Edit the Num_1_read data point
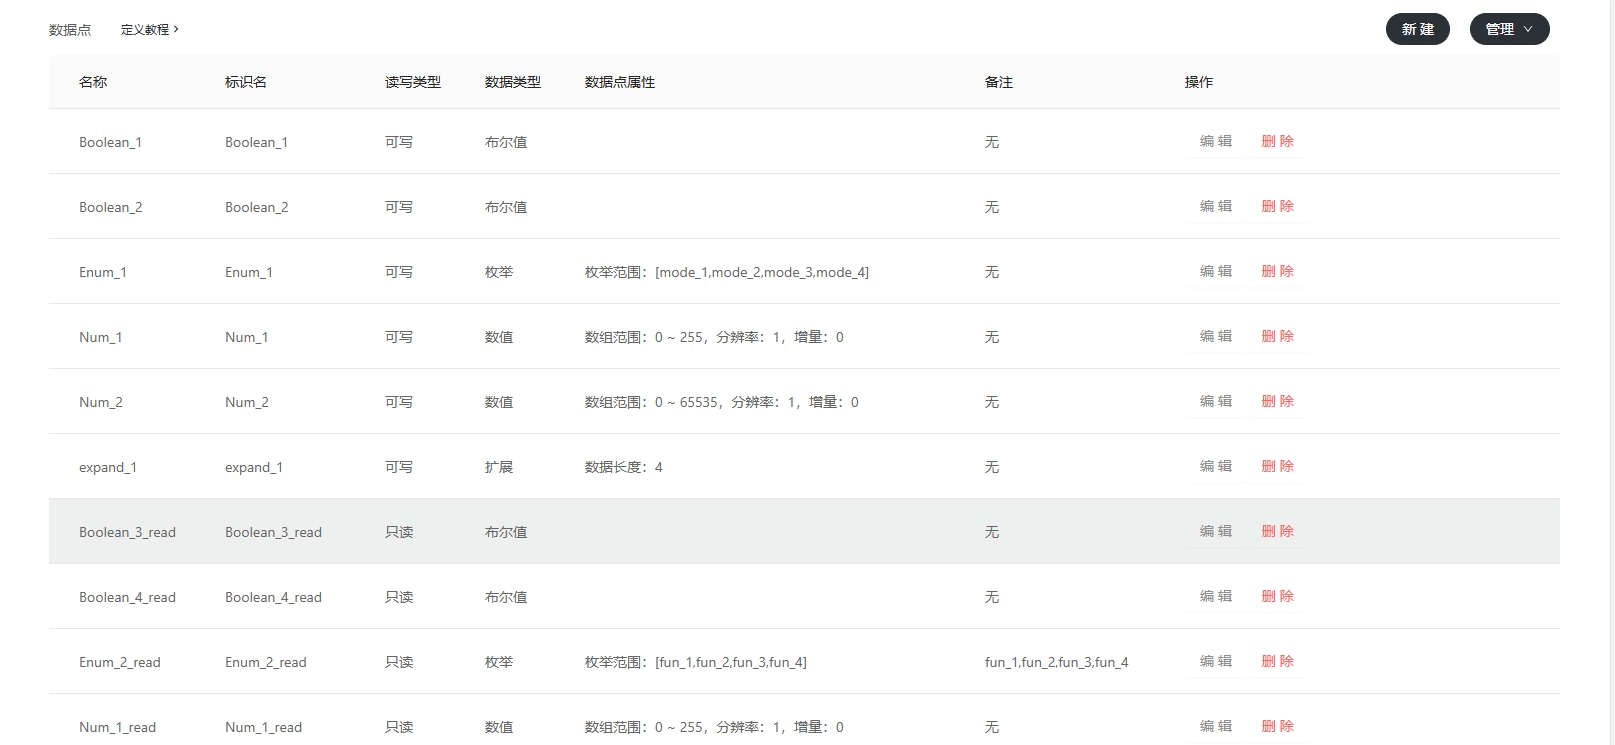 [1215, 726]
